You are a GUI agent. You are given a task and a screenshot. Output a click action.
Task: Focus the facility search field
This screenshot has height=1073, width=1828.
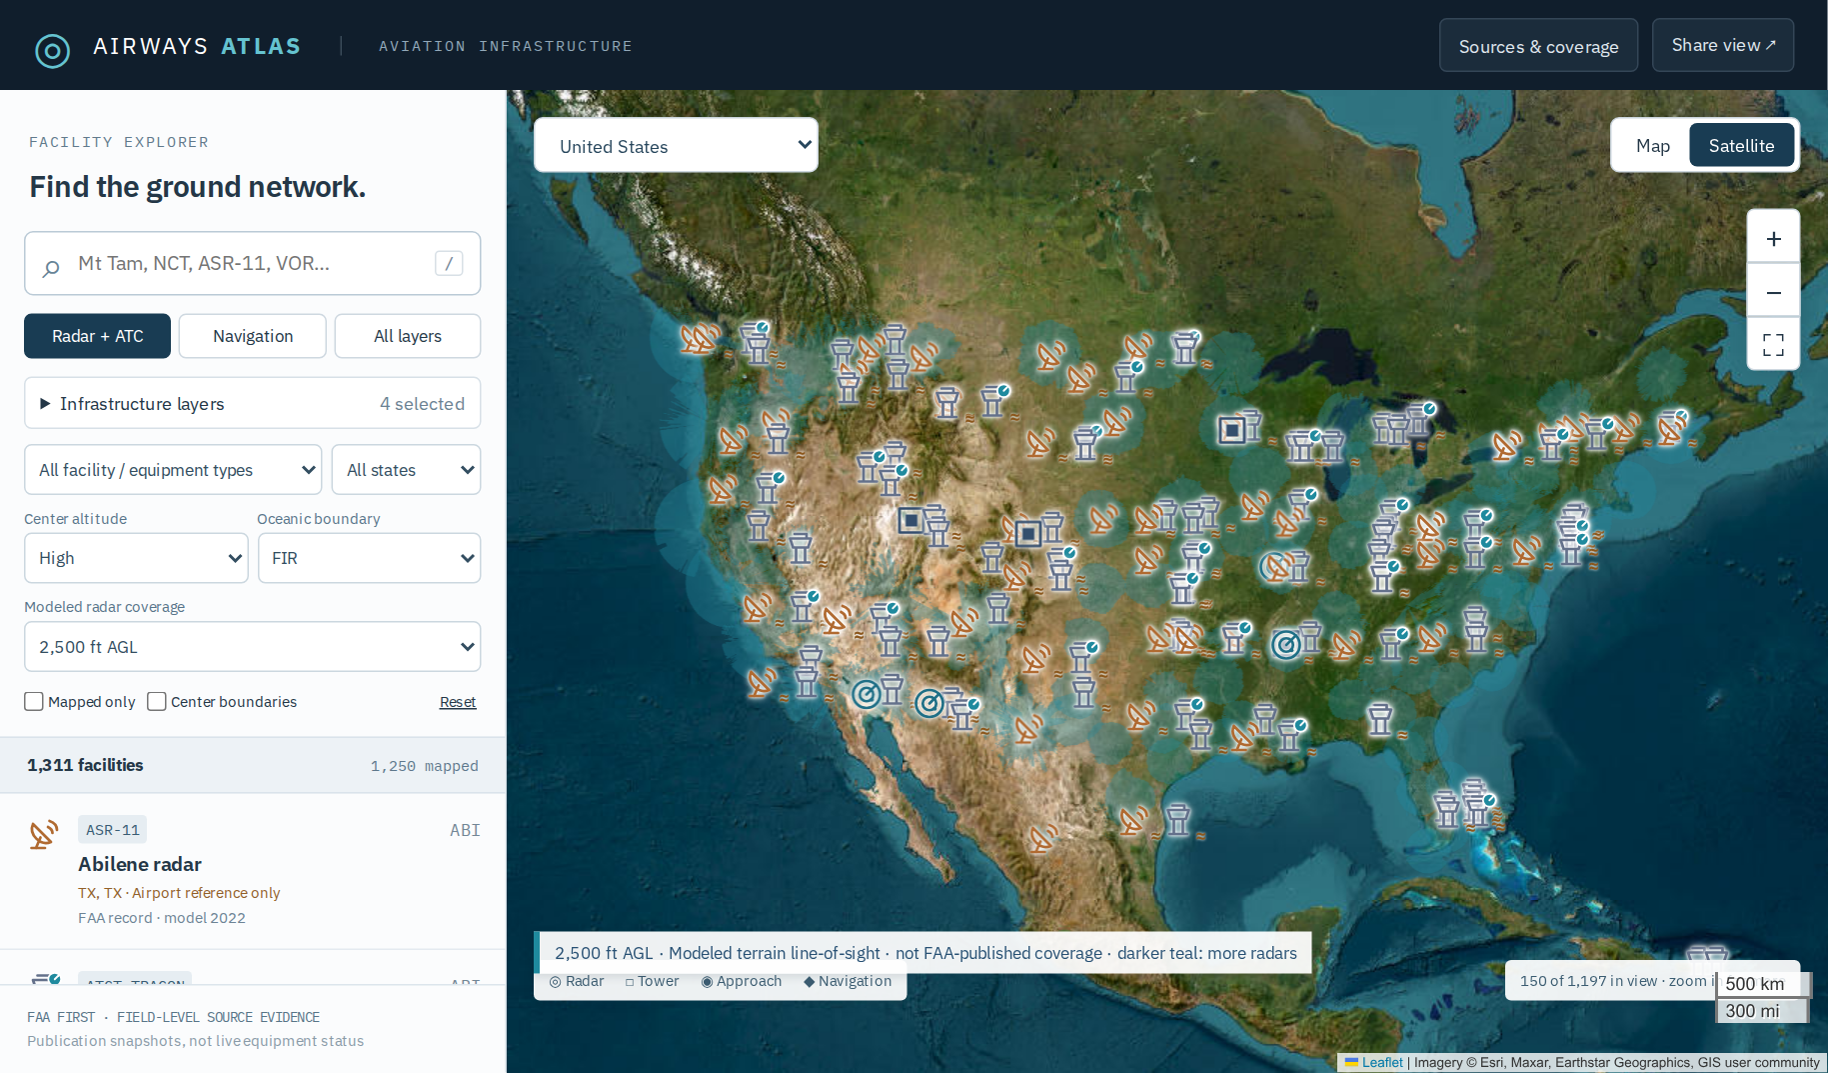click(252, 263)
